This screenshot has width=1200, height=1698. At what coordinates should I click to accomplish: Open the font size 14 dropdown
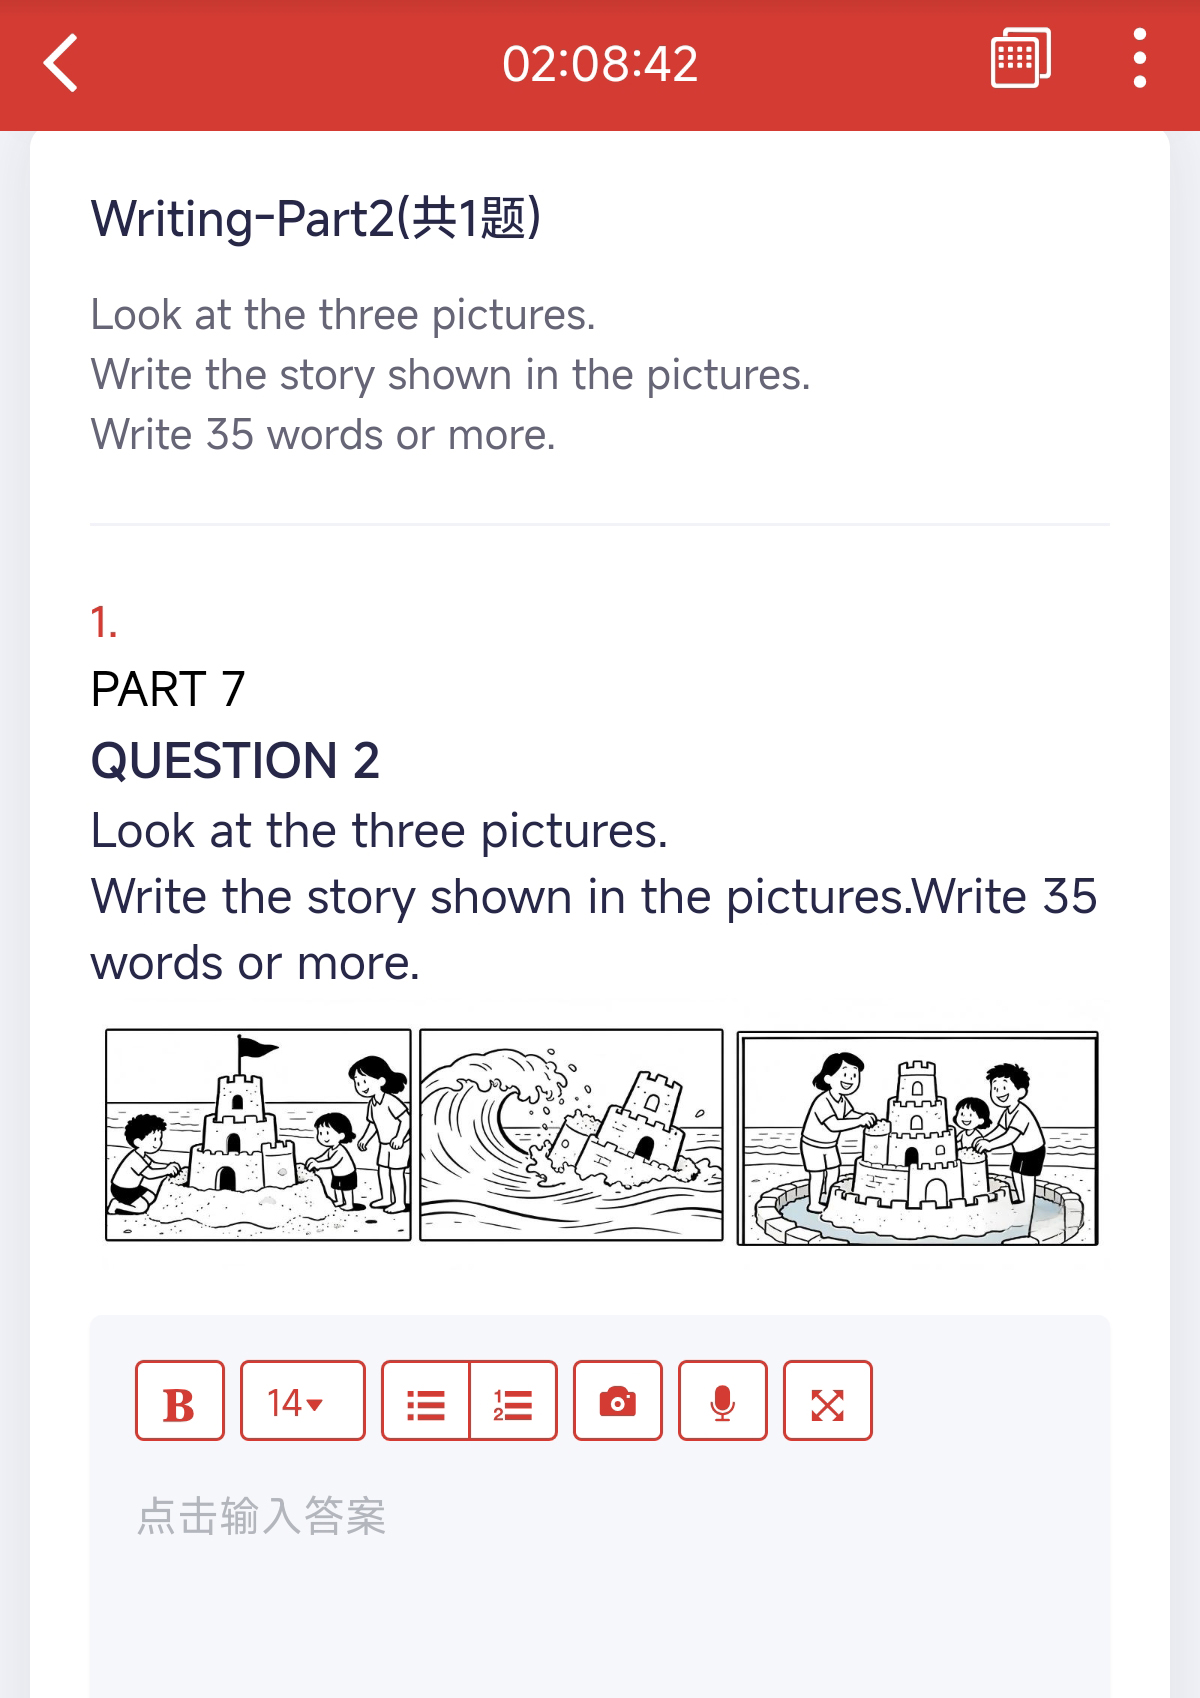pos(302,1401)
